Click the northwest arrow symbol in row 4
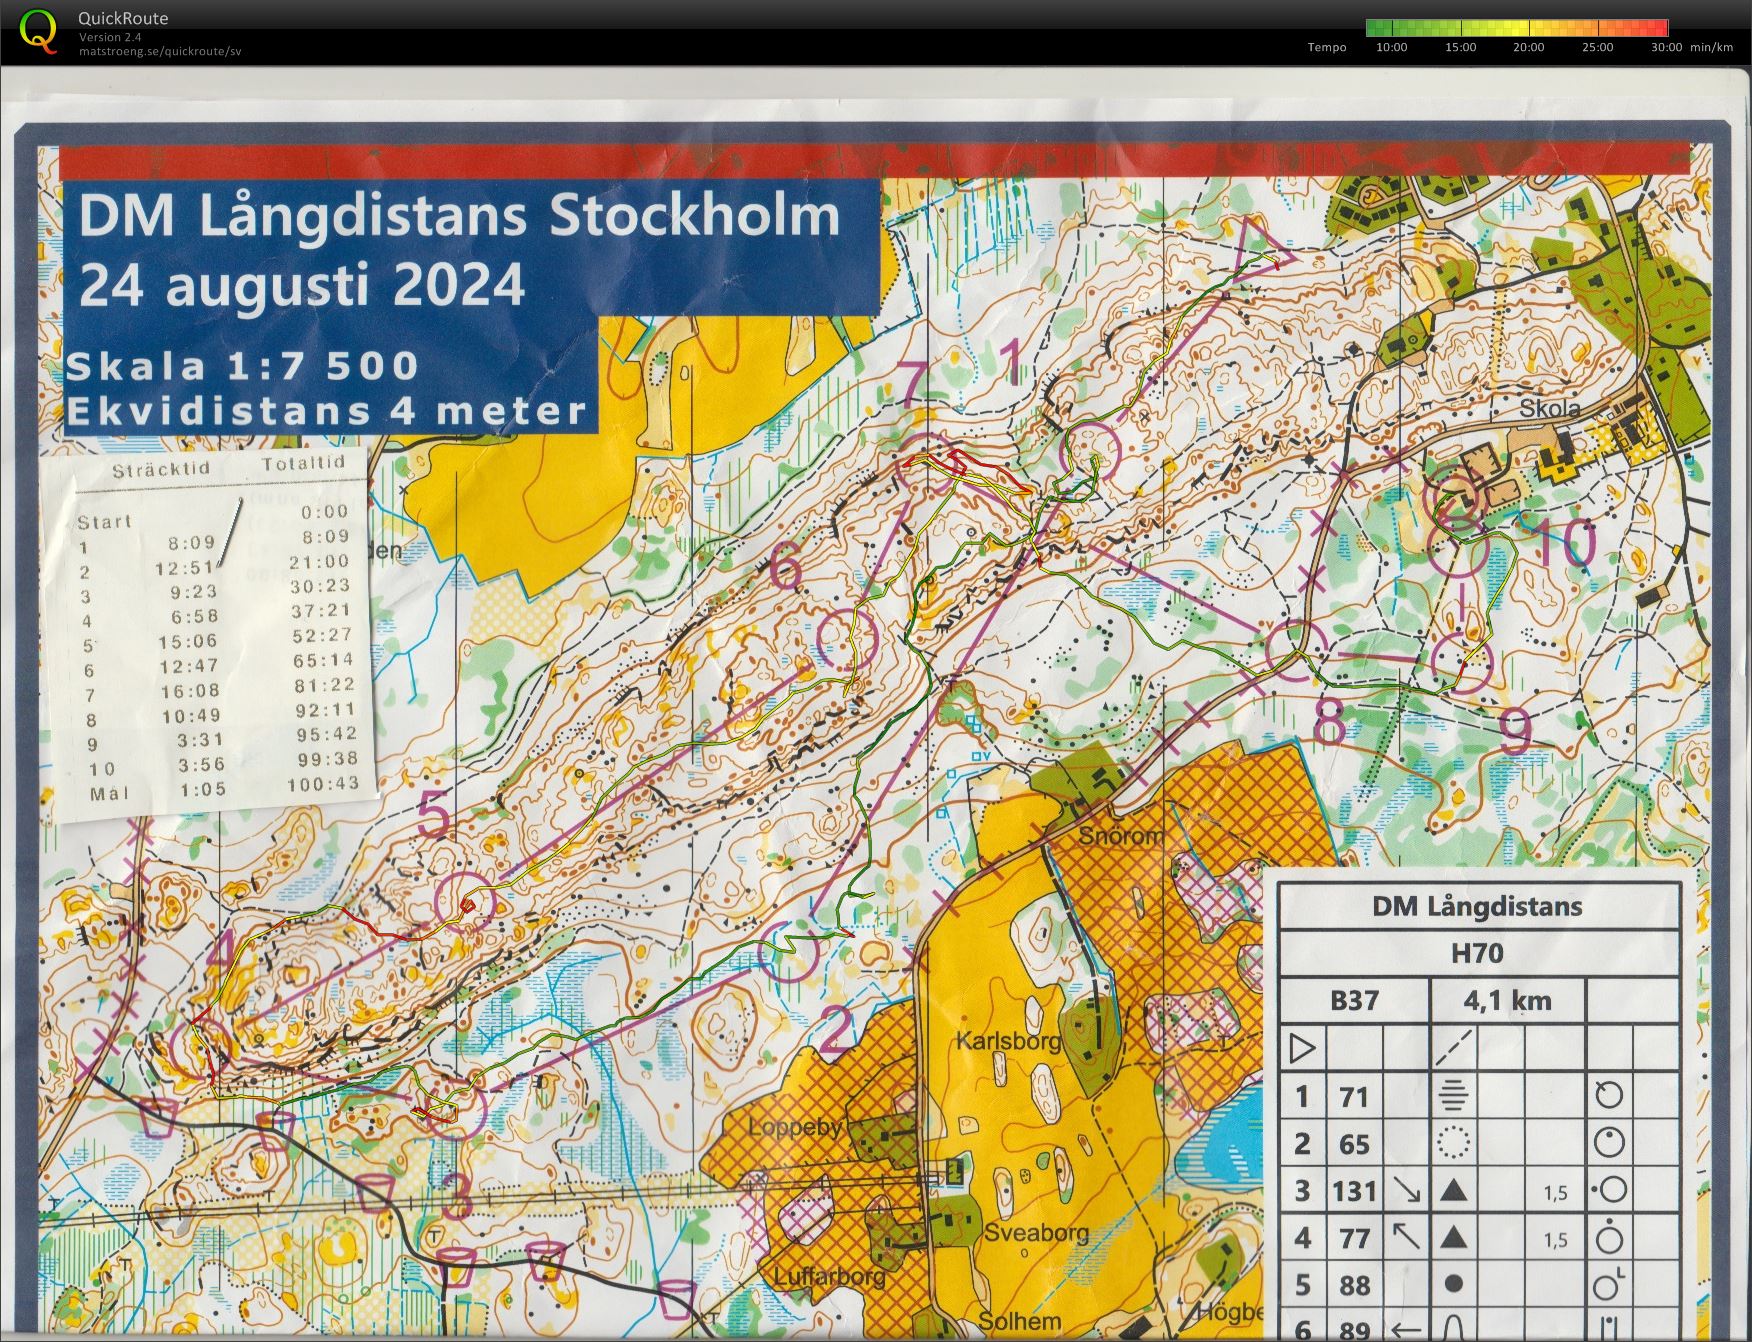1752x1342 pixels. [1406, 1237]
